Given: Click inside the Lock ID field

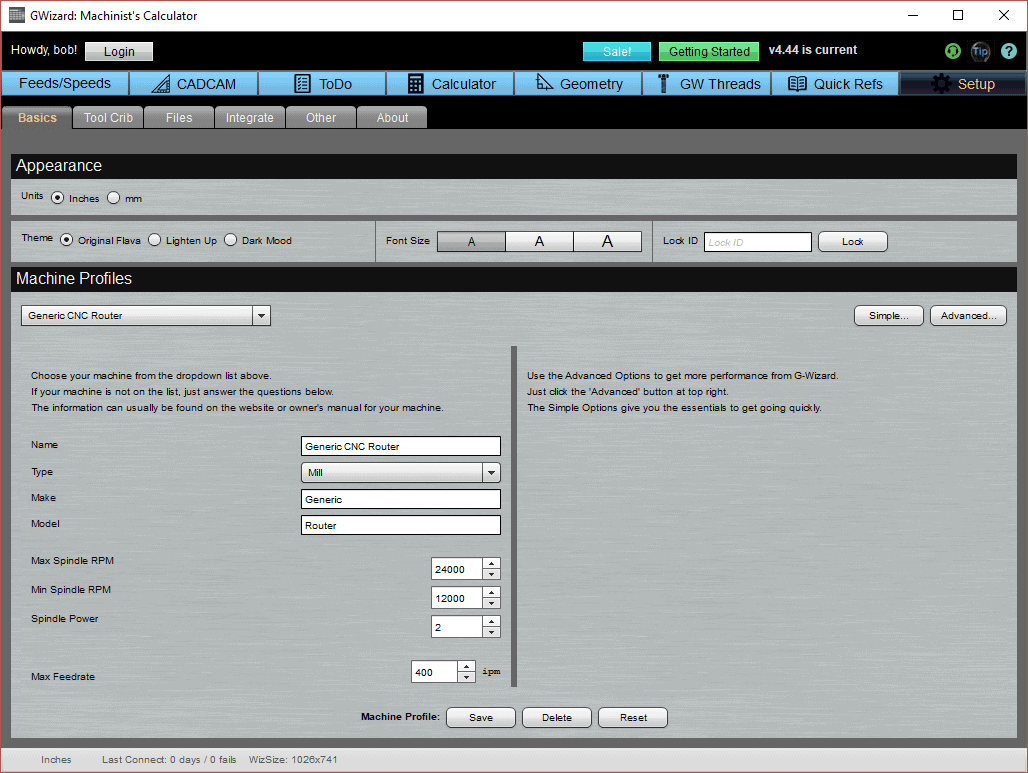Looking at the screenshot, I should (x=757, y=241).
